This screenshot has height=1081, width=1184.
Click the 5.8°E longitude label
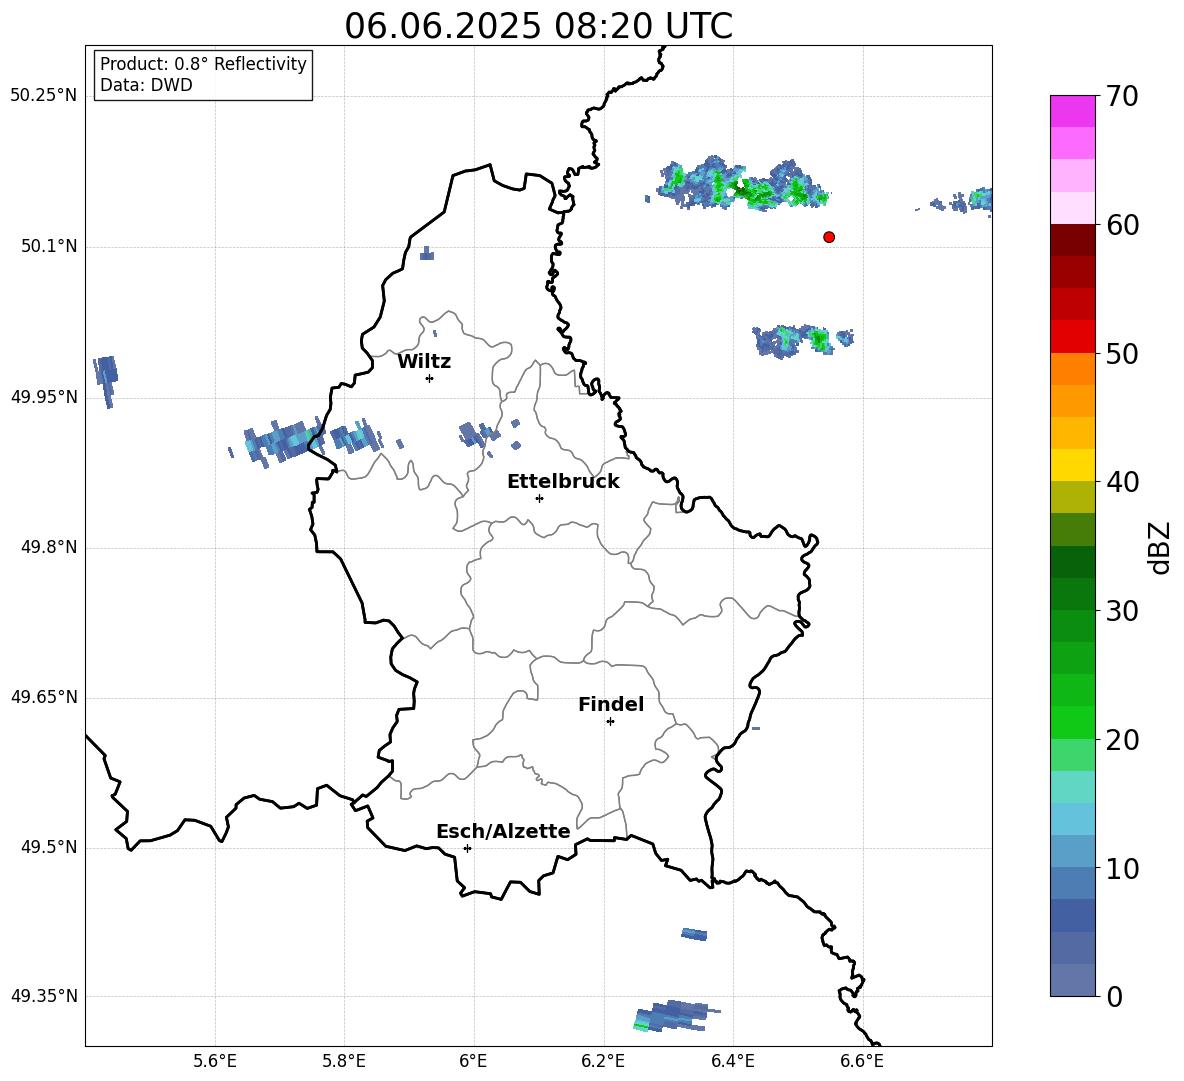(344, 1061)
